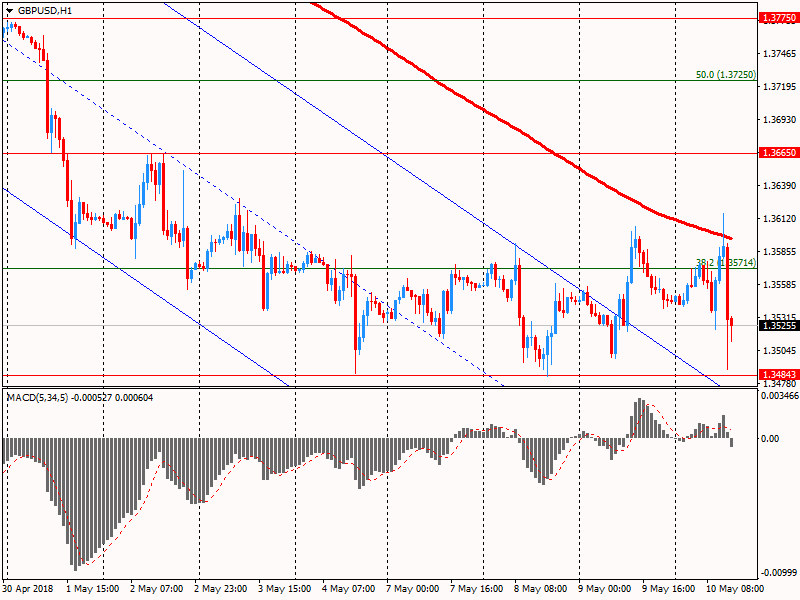Click the 0.003466 MACD scale value

(780, 396)
